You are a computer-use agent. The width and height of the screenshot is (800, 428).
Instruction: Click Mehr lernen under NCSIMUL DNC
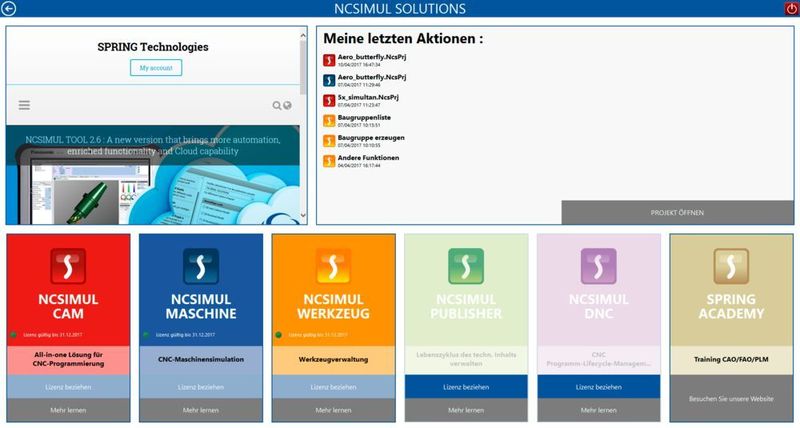point(599,410)
